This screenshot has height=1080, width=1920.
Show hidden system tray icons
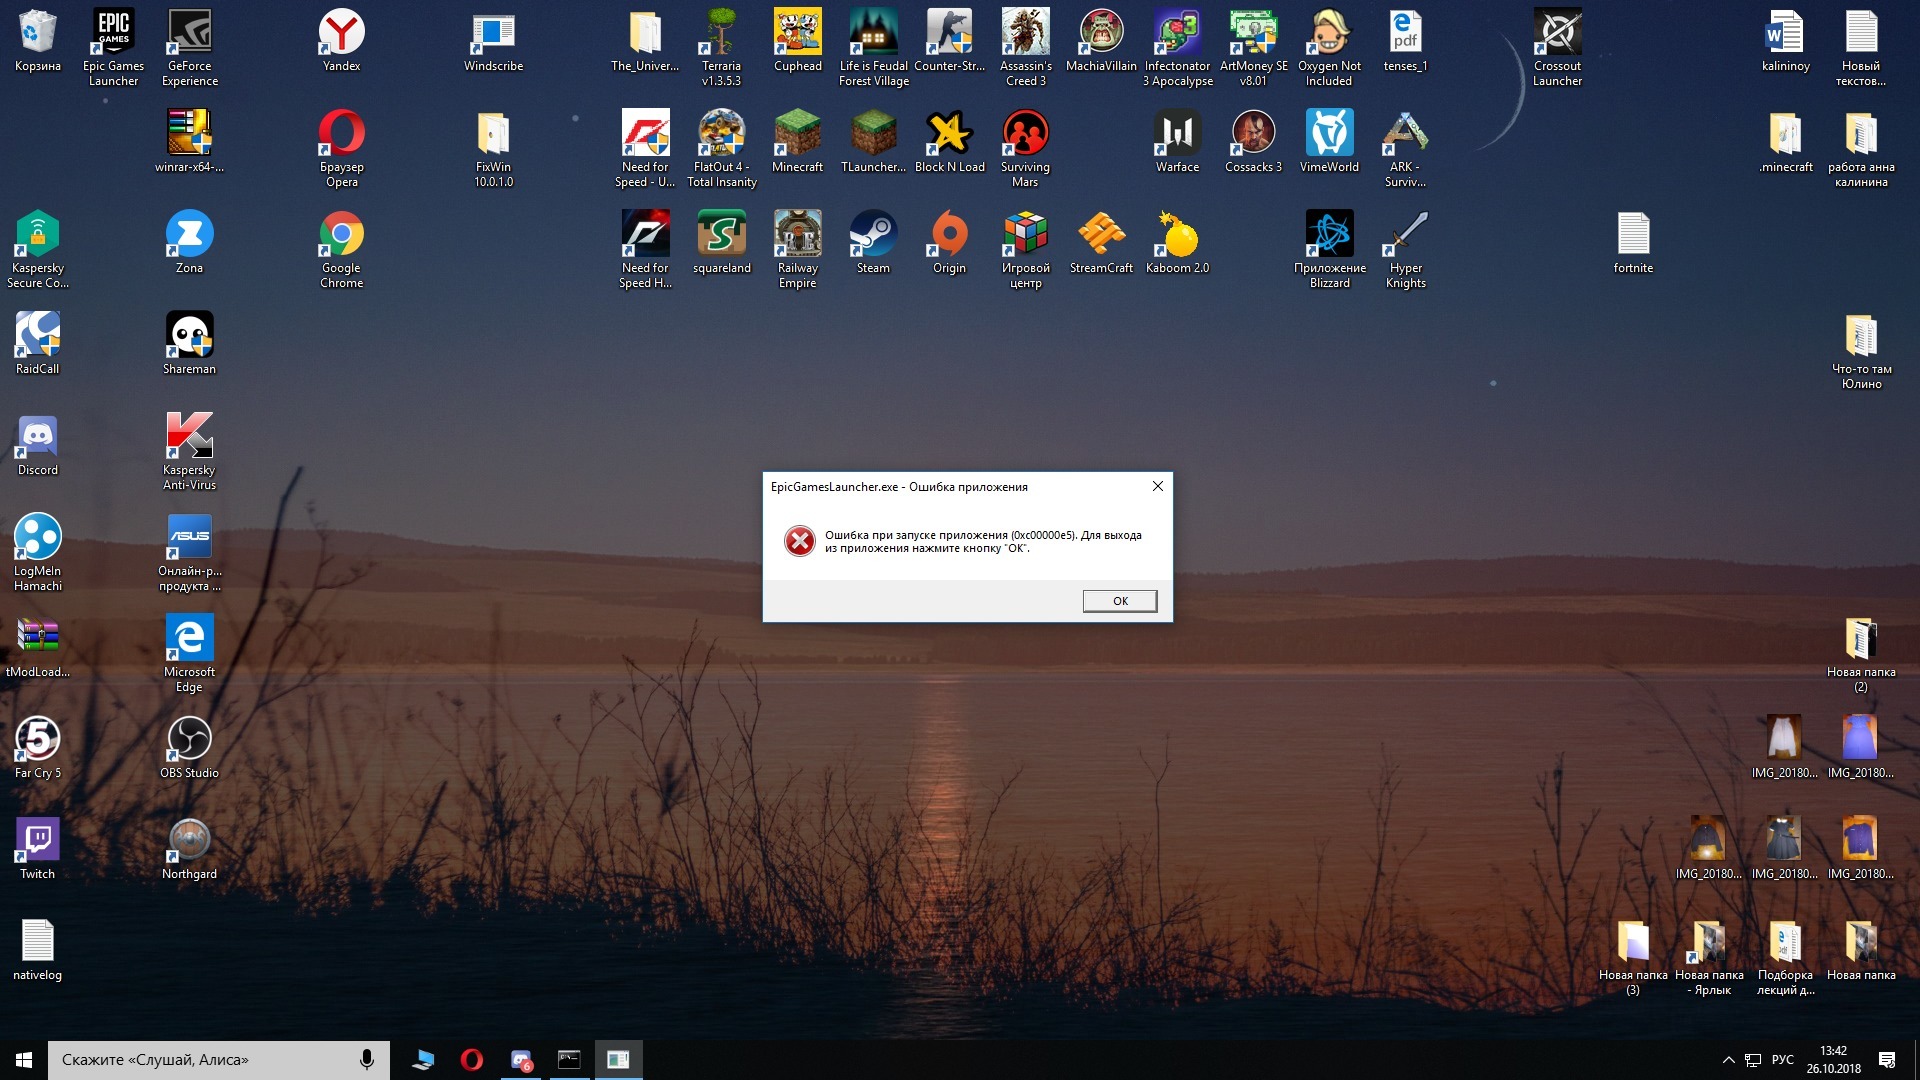(1728, 1060)
